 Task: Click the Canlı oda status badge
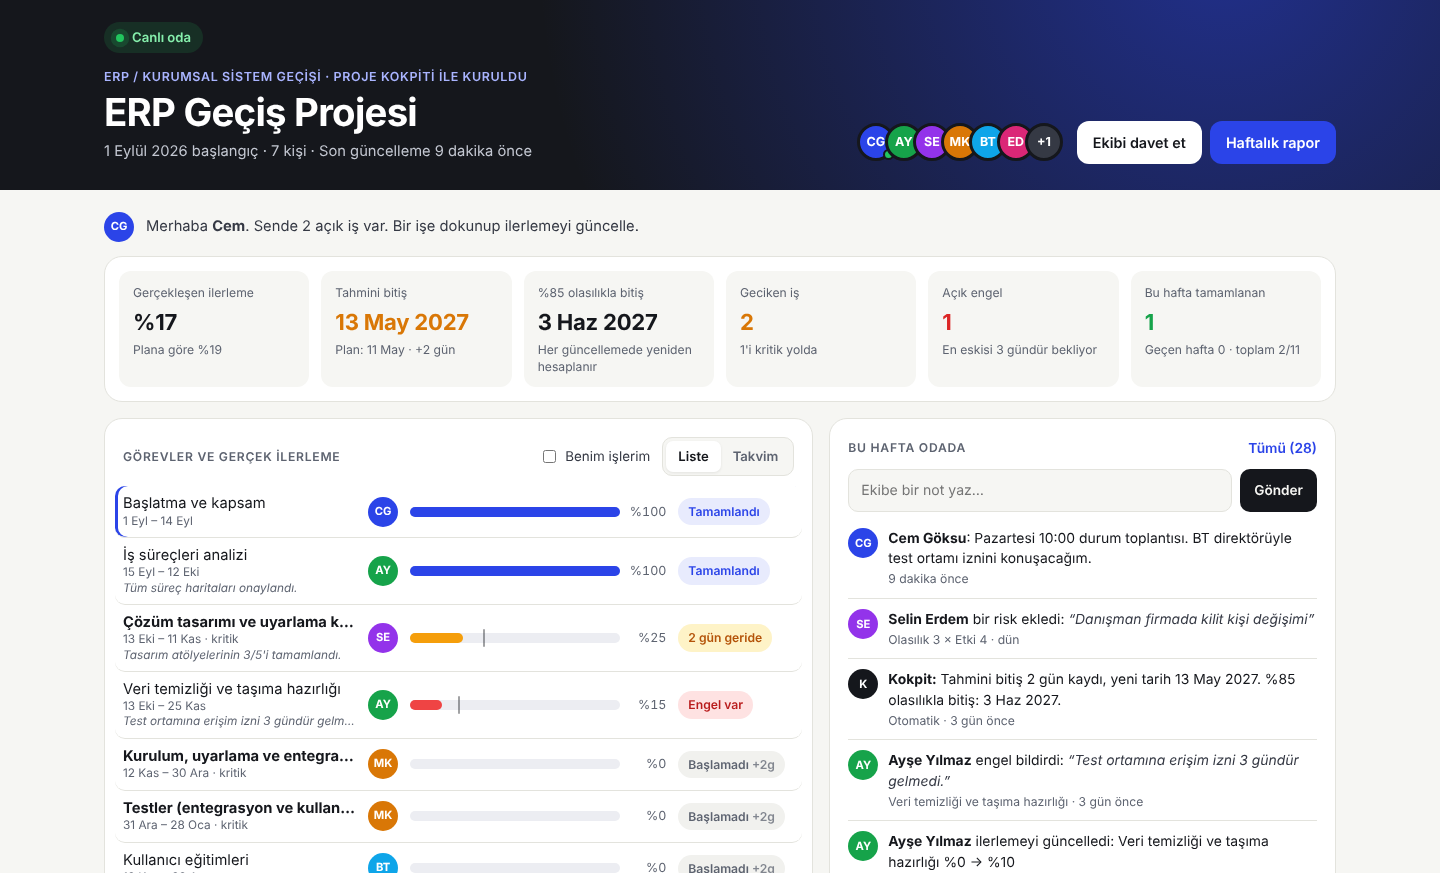[x=153, y=38]
